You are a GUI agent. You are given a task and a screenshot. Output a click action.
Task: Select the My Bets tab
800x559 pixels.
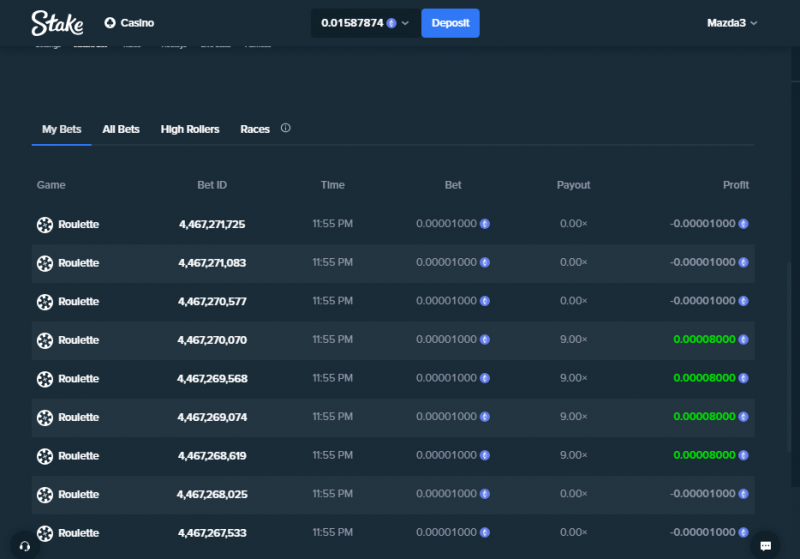61,130
